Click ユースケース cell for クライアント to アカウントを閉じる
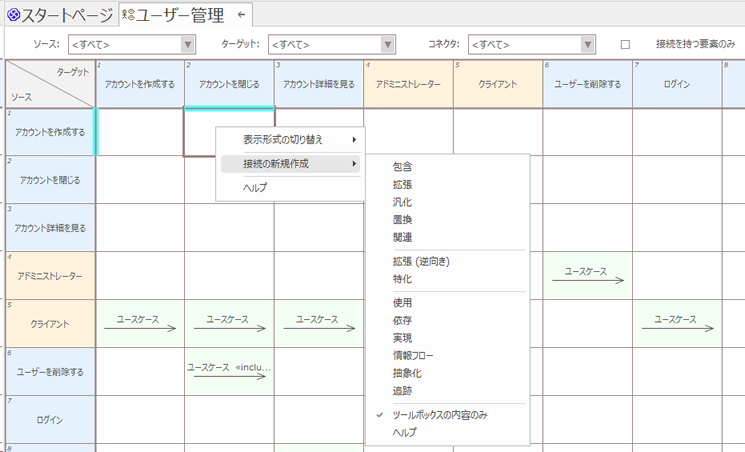 (229, 324)
